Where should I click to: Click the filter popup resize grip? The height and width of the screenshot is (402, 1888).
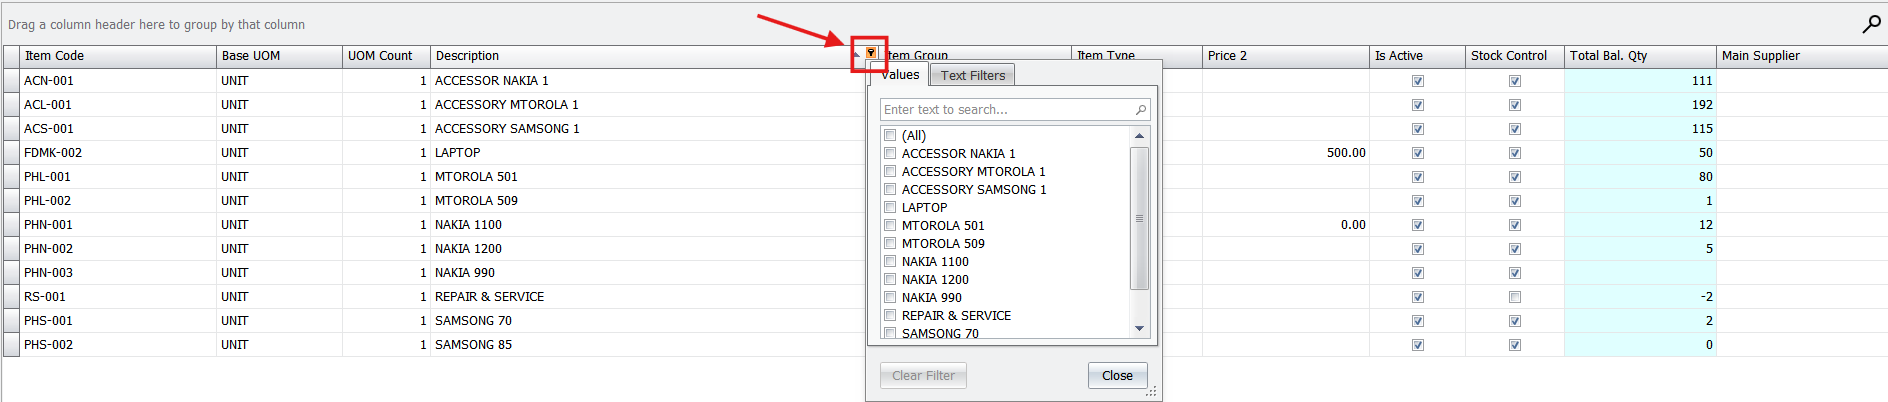click(1151, 392)
